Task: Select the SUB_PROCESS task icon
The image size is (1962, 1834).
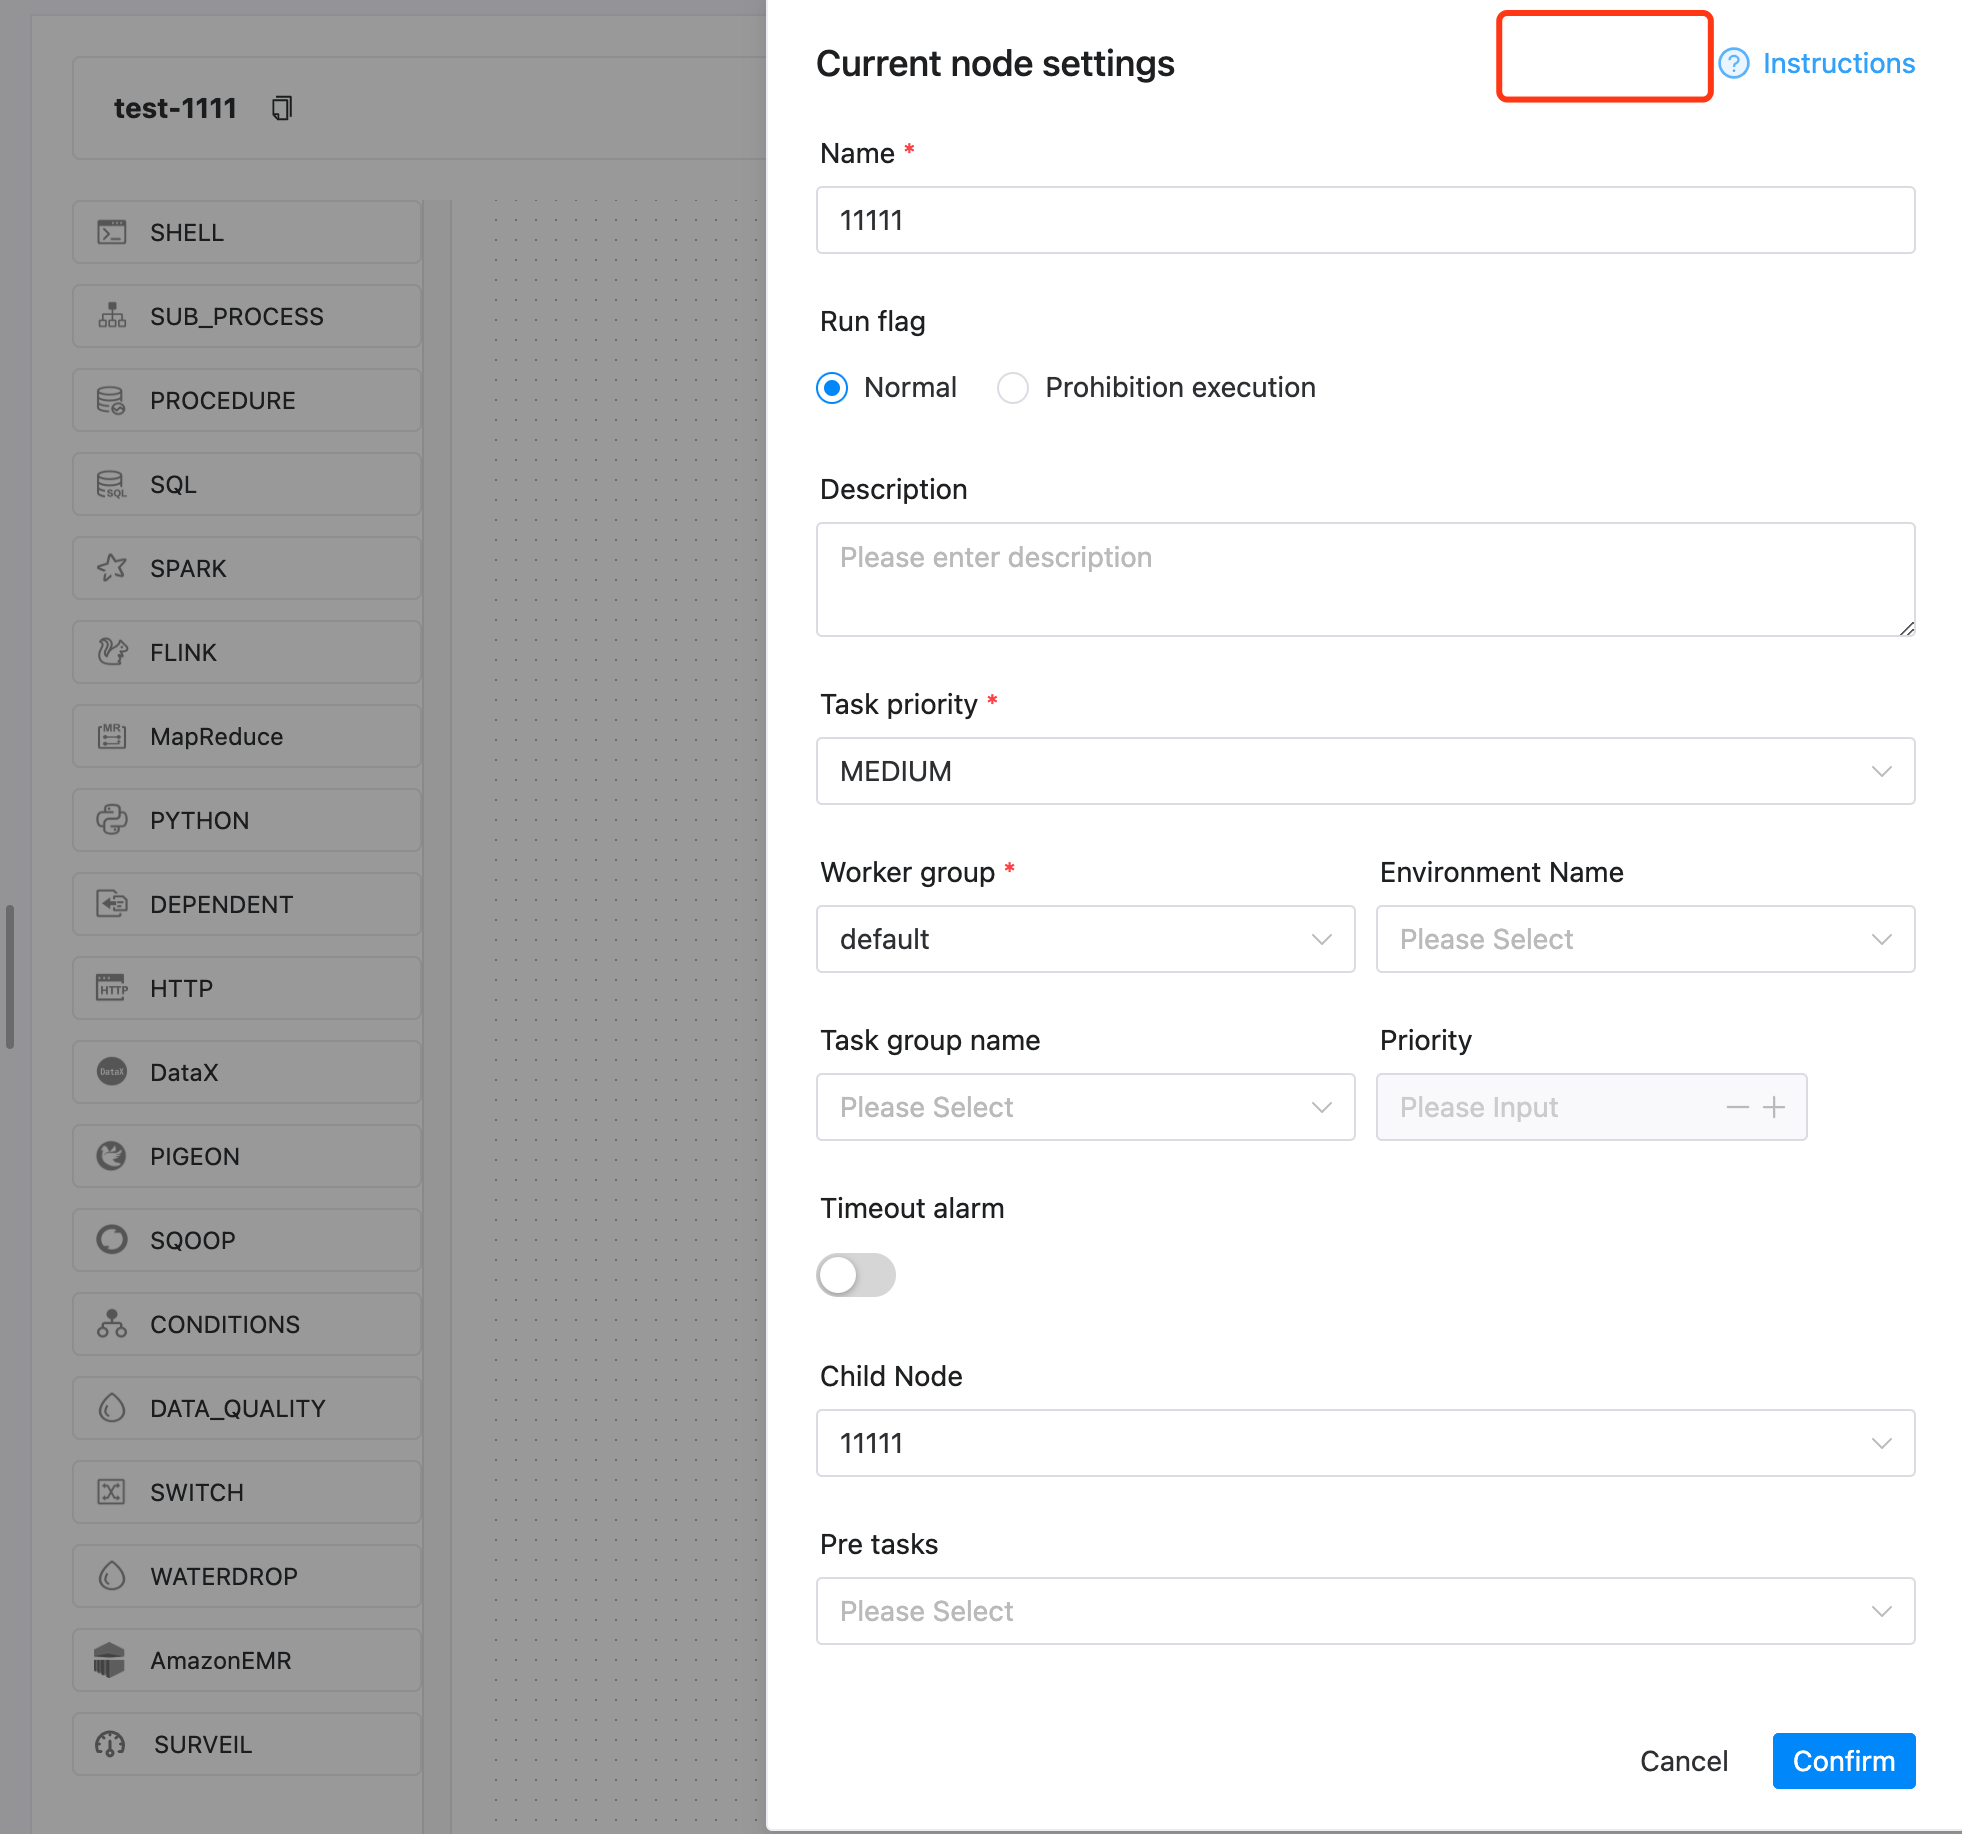Action: pyautogui.click(x=246, y=316)
